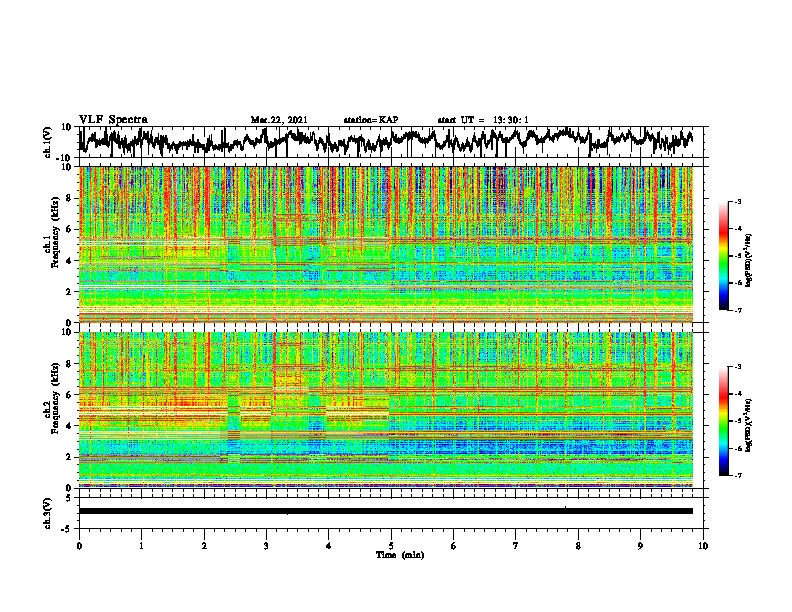Click the "-3" label on ch.1 color bar

point(738,201)
